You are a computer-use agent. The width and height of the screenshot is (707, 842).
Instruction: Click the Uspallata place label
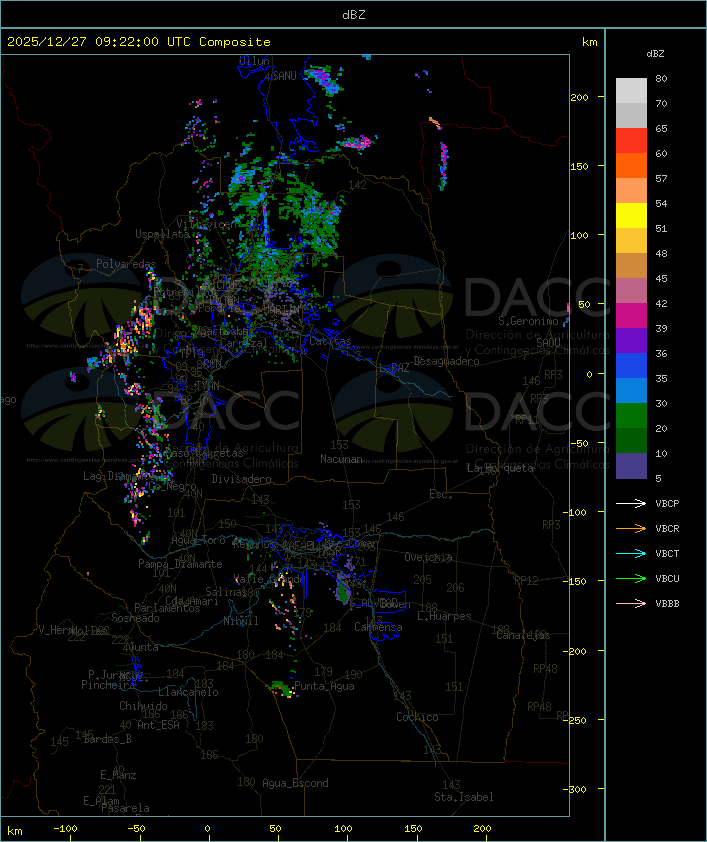[x=162, y=234]
